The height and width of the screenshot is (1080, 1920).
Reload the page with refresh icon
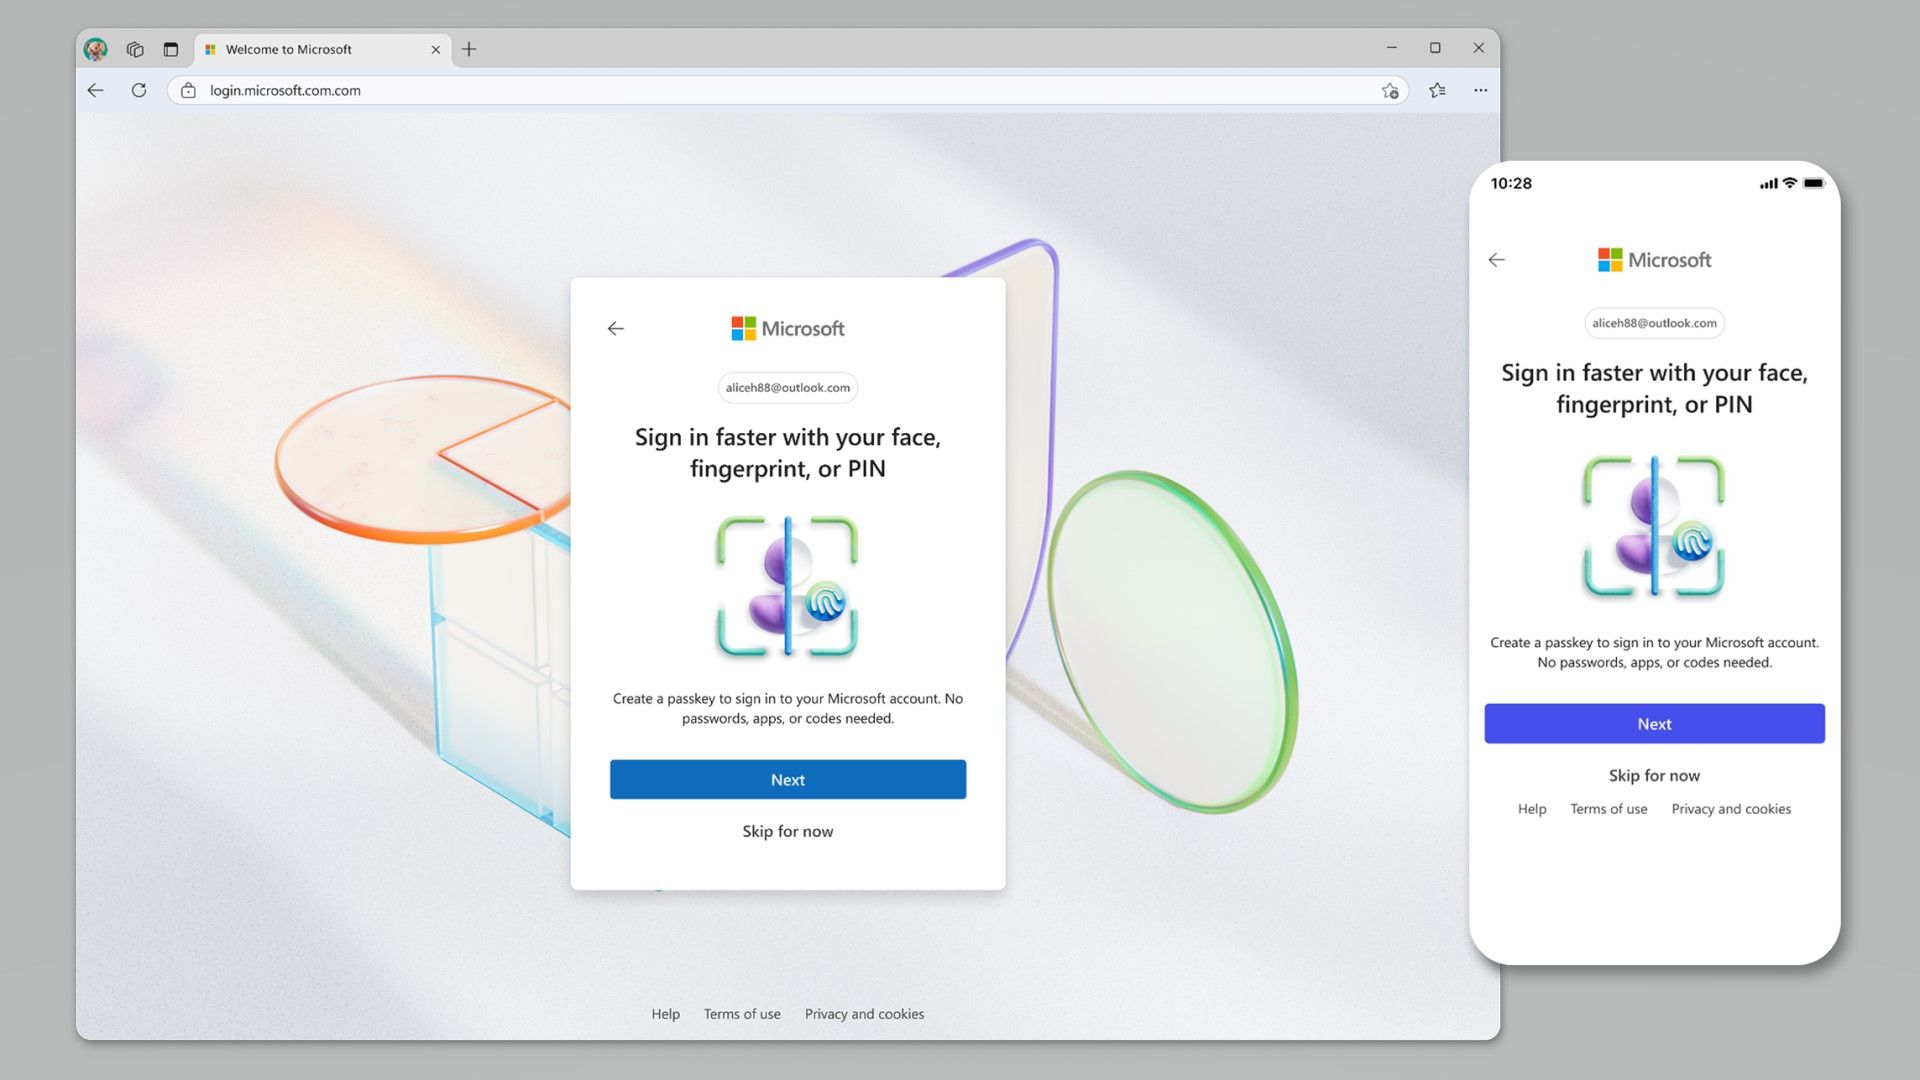click(x=139, y=90)
